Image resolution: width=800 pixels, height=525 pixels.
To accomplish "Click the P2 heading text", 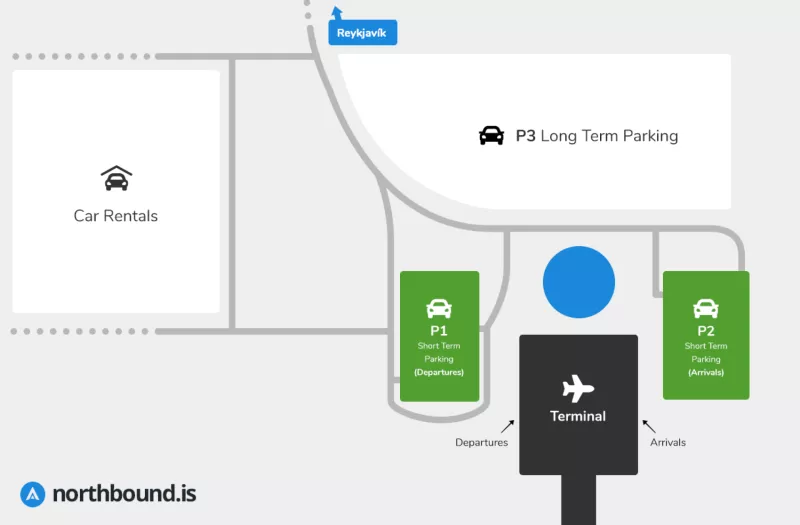I will tap(706, 331).
